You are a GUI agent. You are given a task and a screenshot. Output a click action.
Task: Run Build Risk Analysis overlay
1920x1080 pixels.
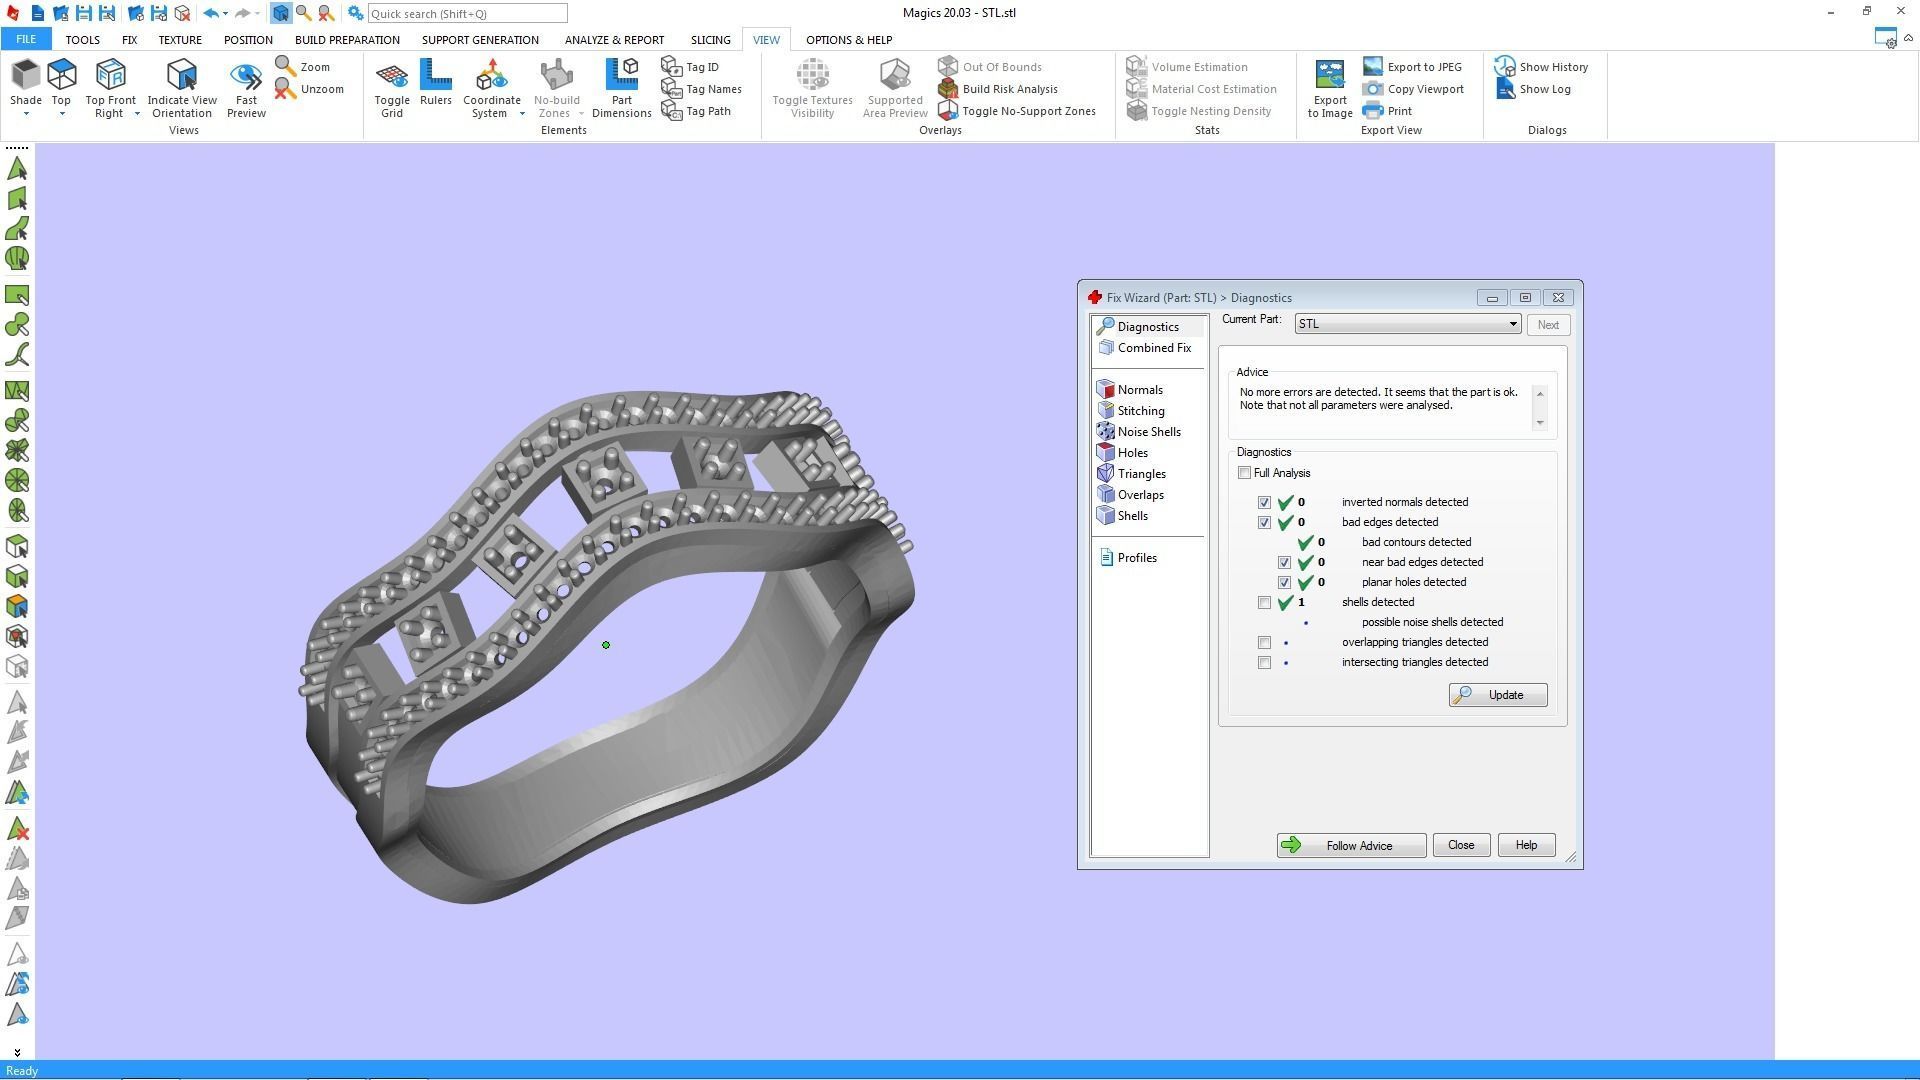pos(997,89)
